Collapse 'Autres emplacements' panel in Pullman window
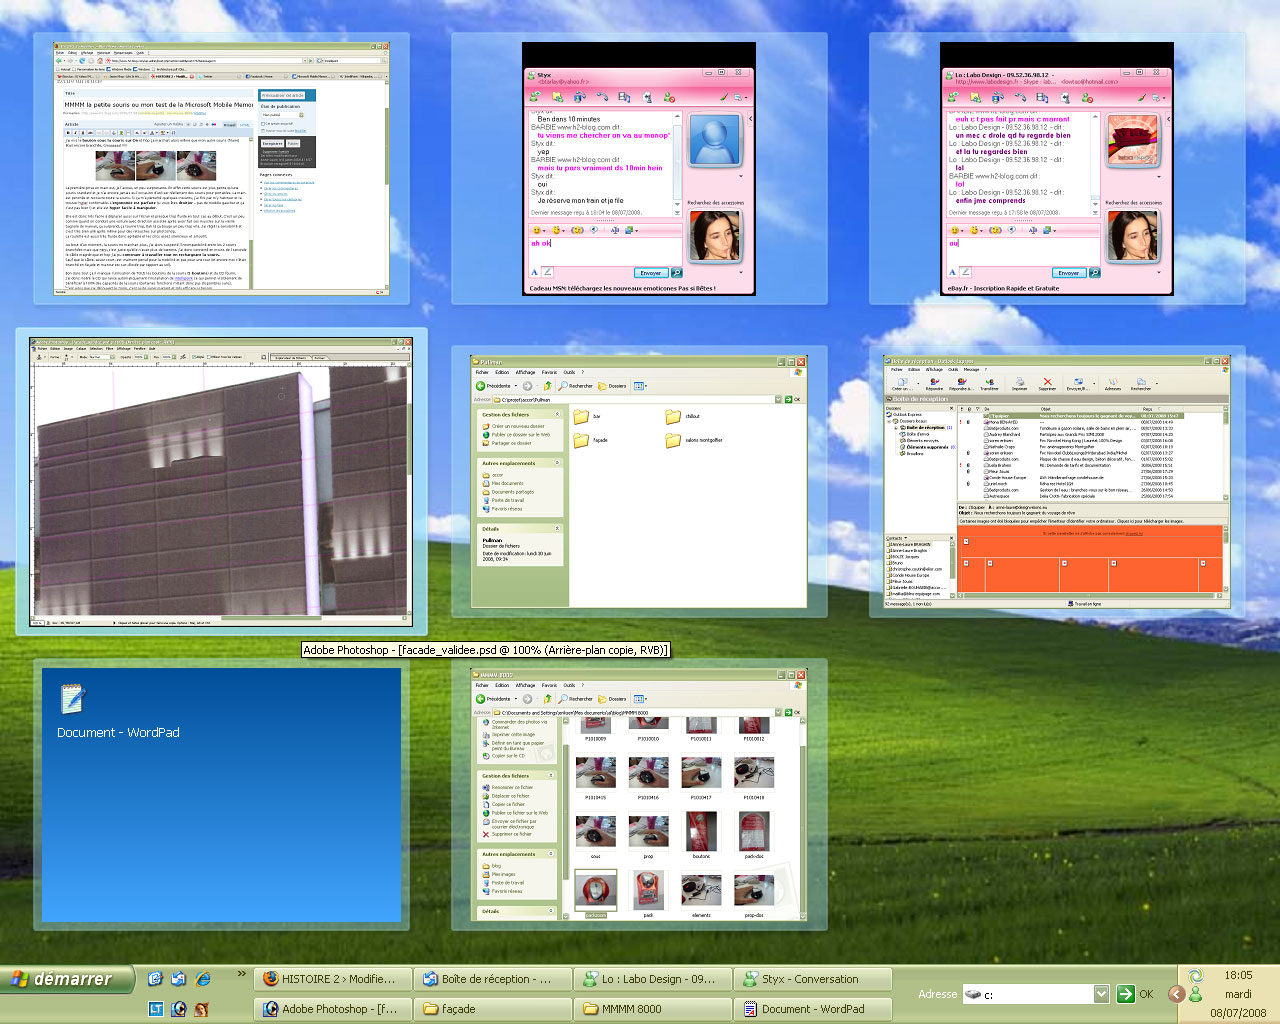This screenshot has width=1280, height=1024. click(x=557, y=463)
